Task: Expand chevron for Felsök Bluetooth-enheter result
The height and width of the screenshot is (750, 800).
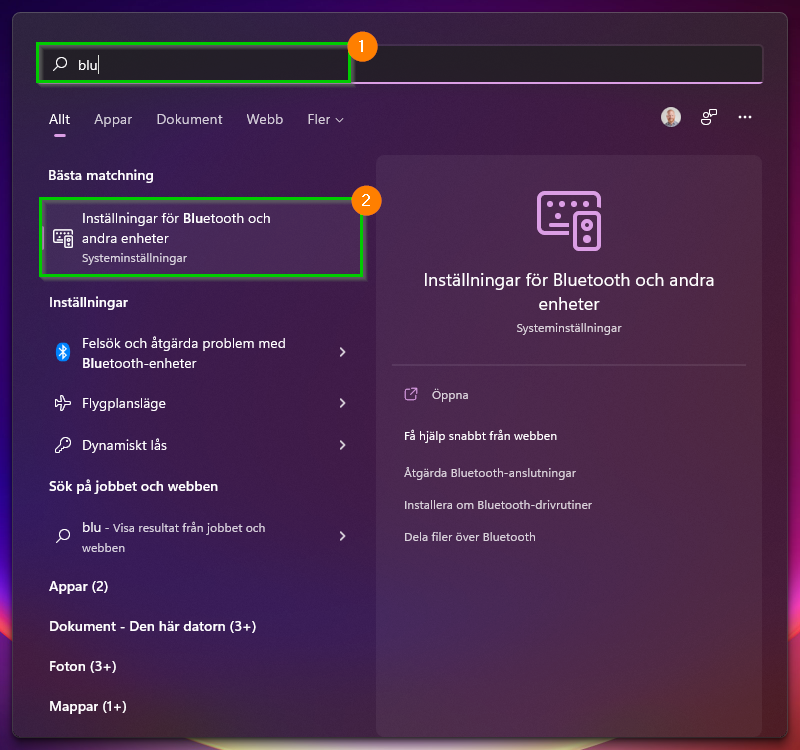Action: (x=342, y=352)
